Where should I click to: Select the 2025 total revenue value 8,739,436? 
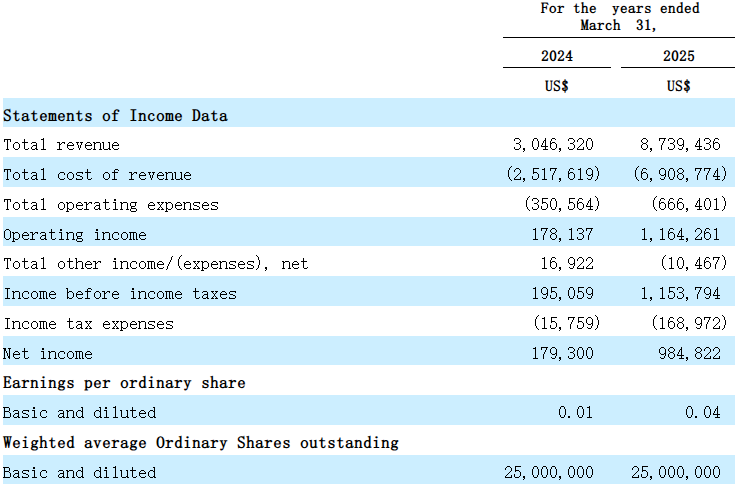pos(680,145)
